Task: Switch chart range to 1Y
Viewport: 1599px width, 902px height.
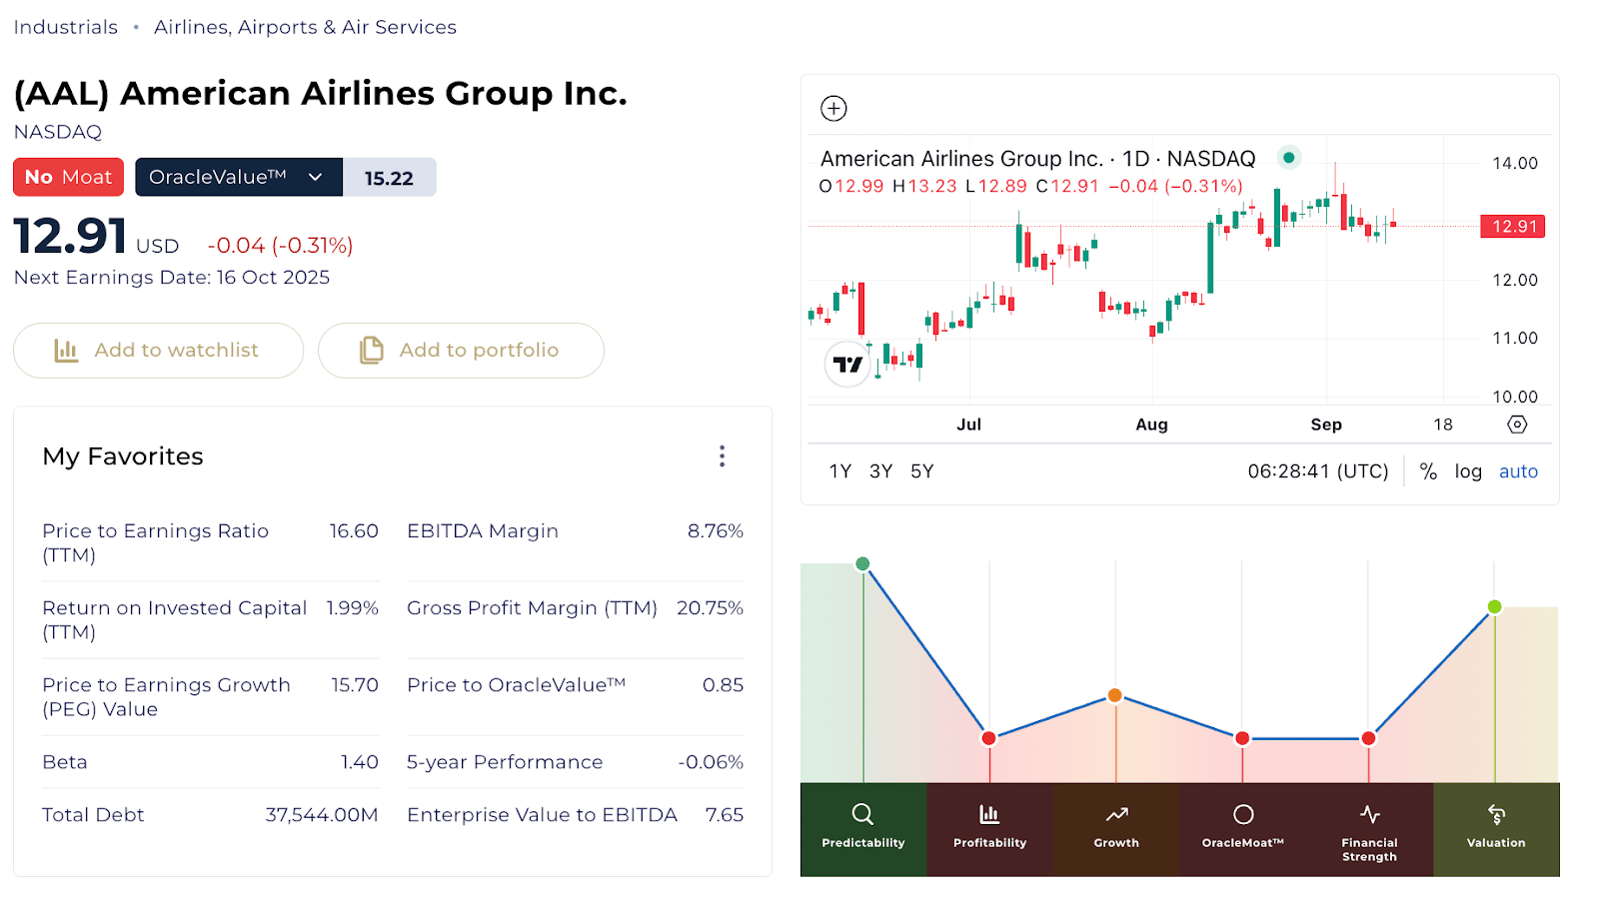Action: tap(840, 472)
